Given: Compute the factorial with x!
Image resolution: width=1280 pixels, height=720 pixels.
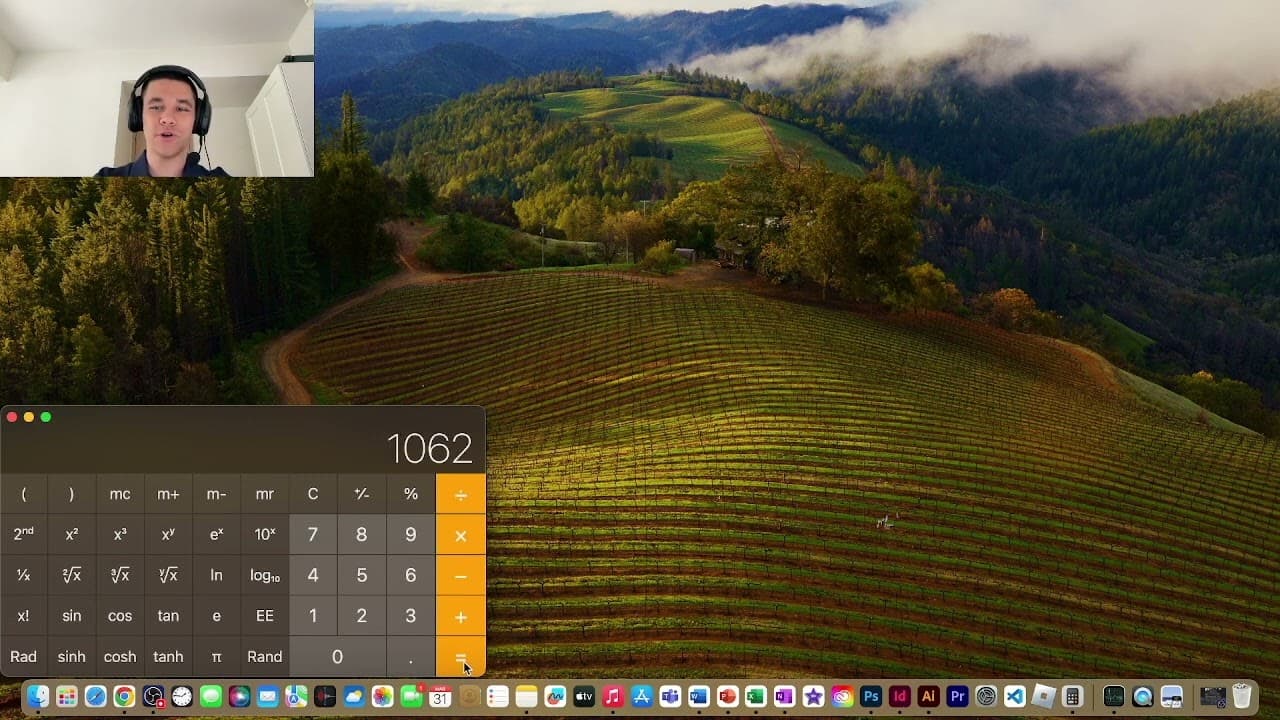Looking at the screenshot, I should tap(24, 617).
